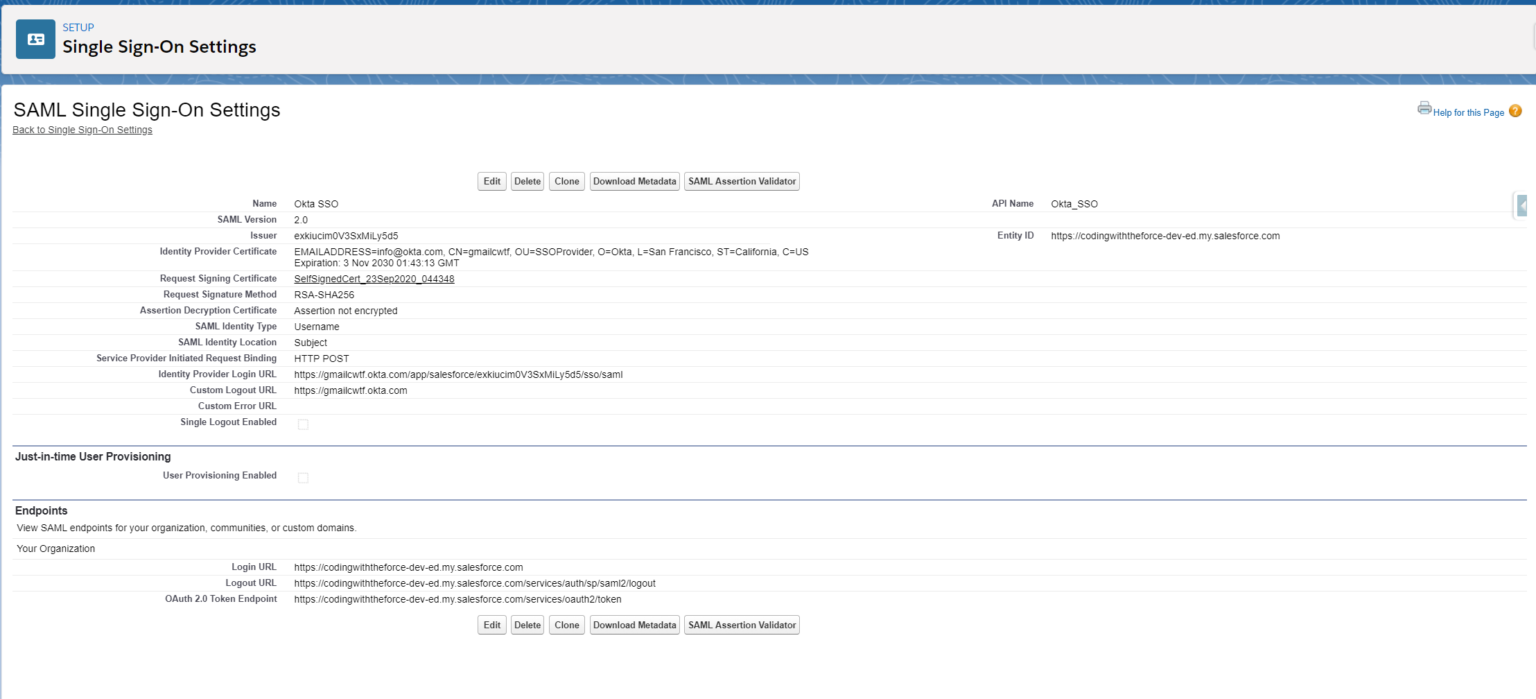The width and height of the screenshot is (1536, 699).
Task: Enable the User Provisioning Enabled checkbox
Action: coord(303,477)
